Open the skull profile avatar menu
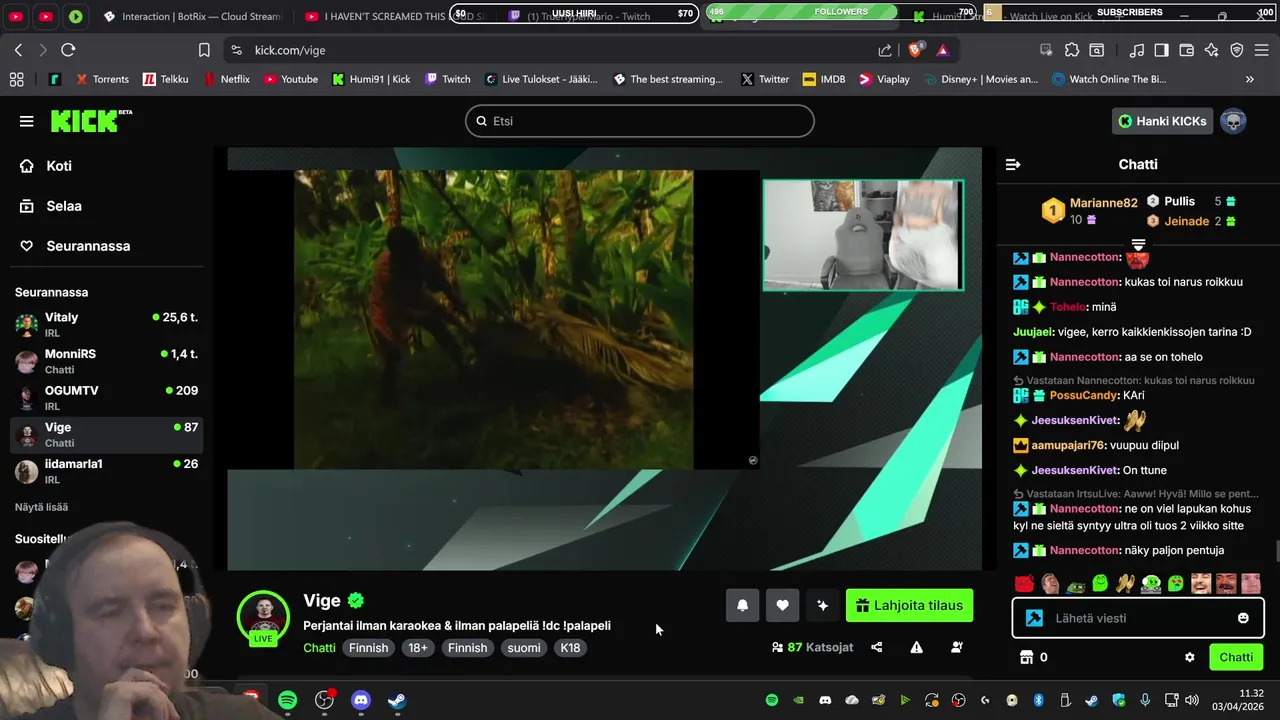1280x720 pixels. pos(1233,121)
